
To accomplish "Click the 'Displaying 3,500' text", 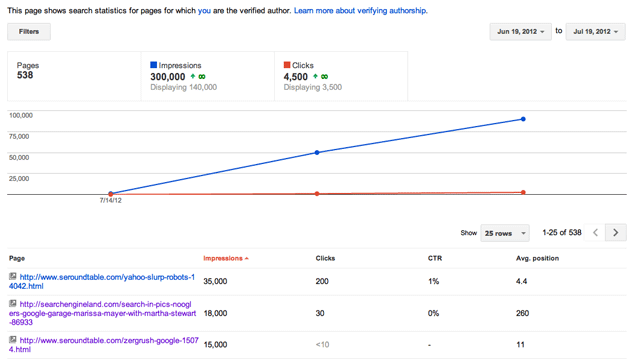I will [313, 87].
